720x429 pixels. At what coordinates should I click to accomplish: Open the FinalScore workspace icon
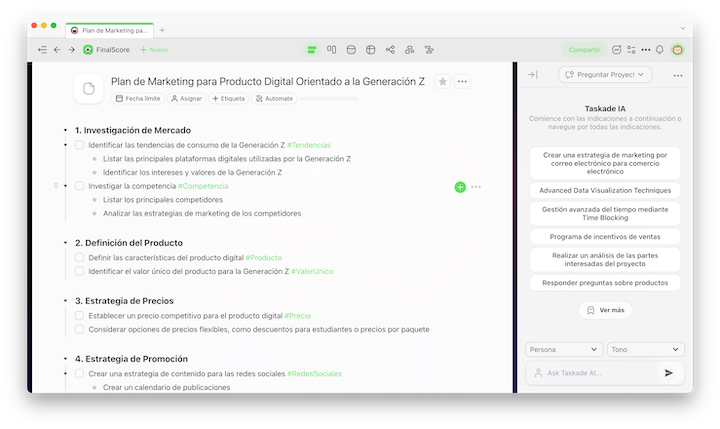tap(88, 50)
